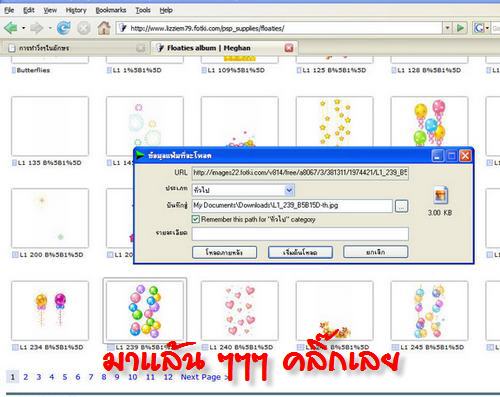
Task: Click the Google search engine icon
Action: 478,28
